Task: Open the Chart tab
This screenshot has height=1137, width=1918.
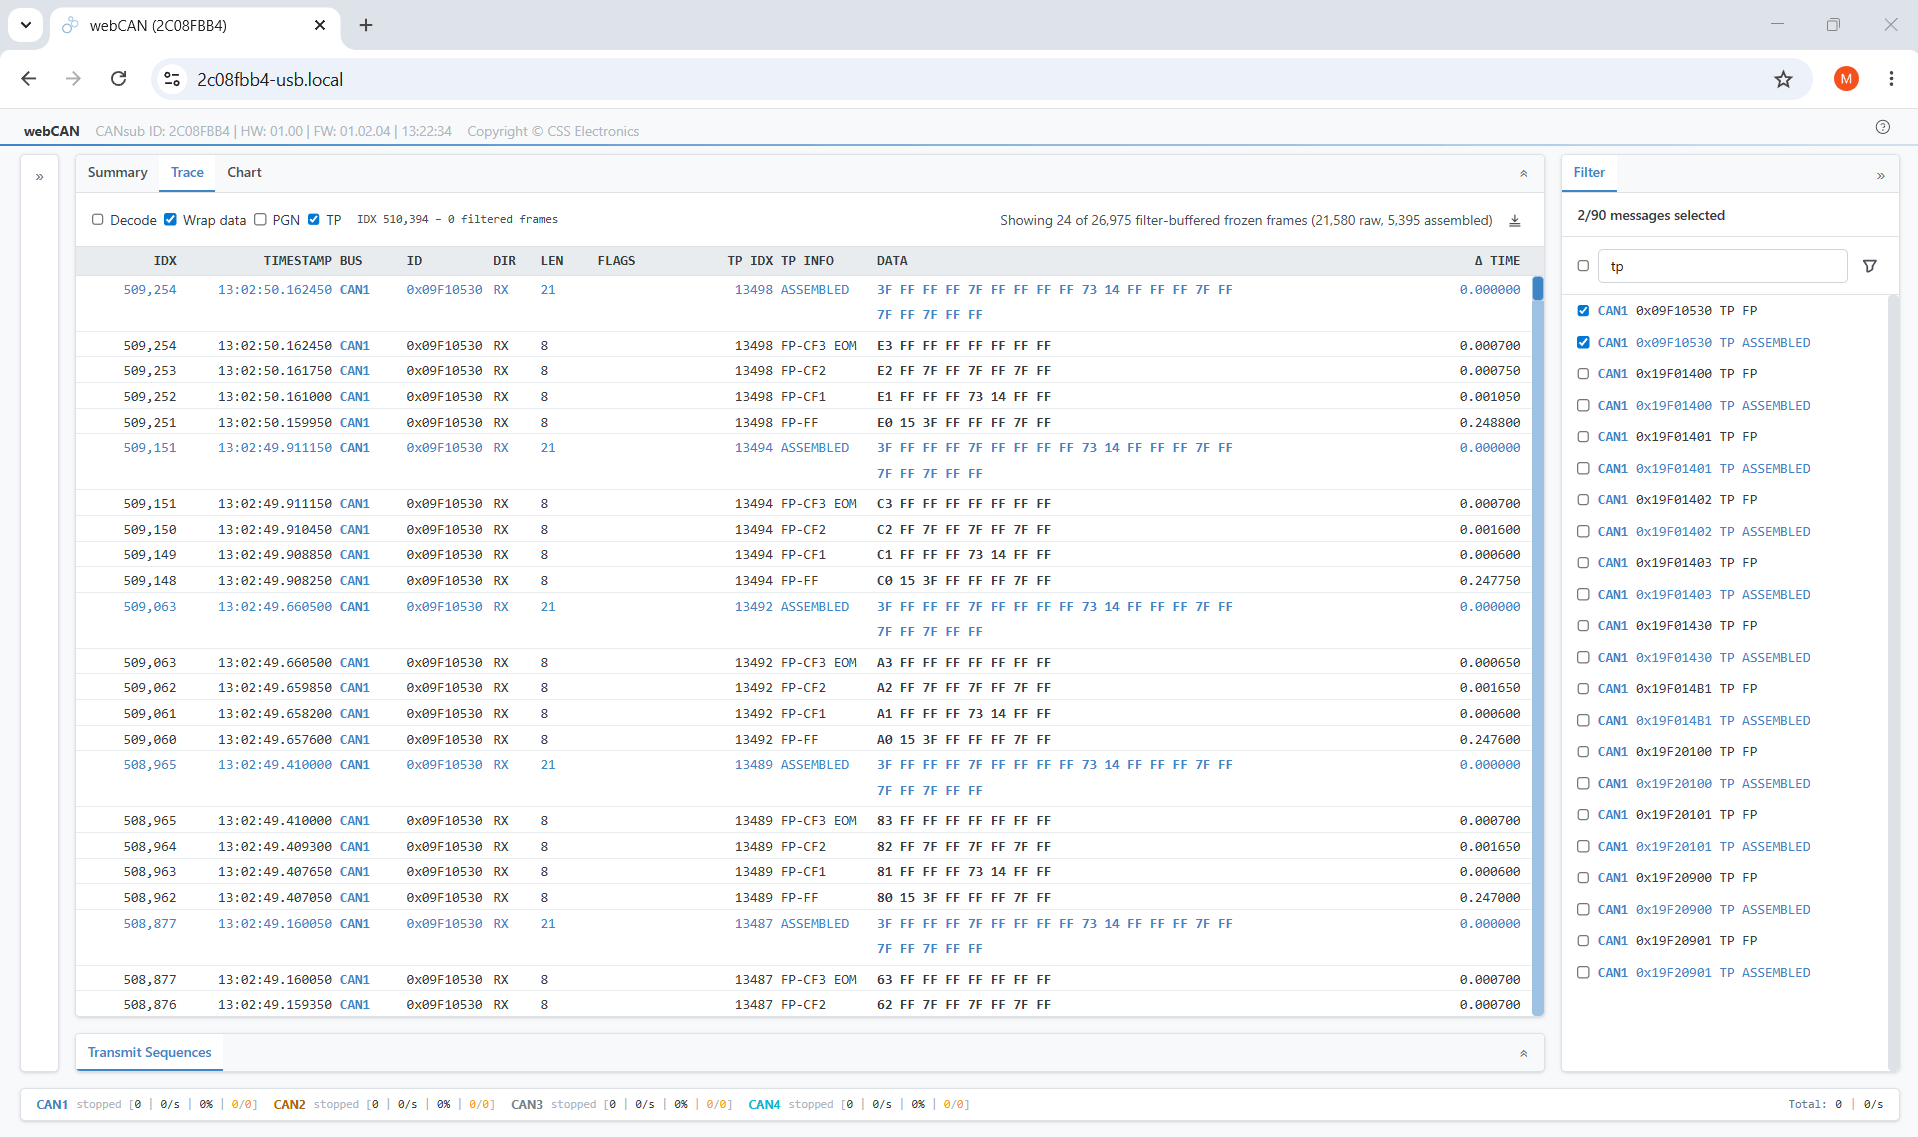Action: pyautogui.click(x=244, y=173)
